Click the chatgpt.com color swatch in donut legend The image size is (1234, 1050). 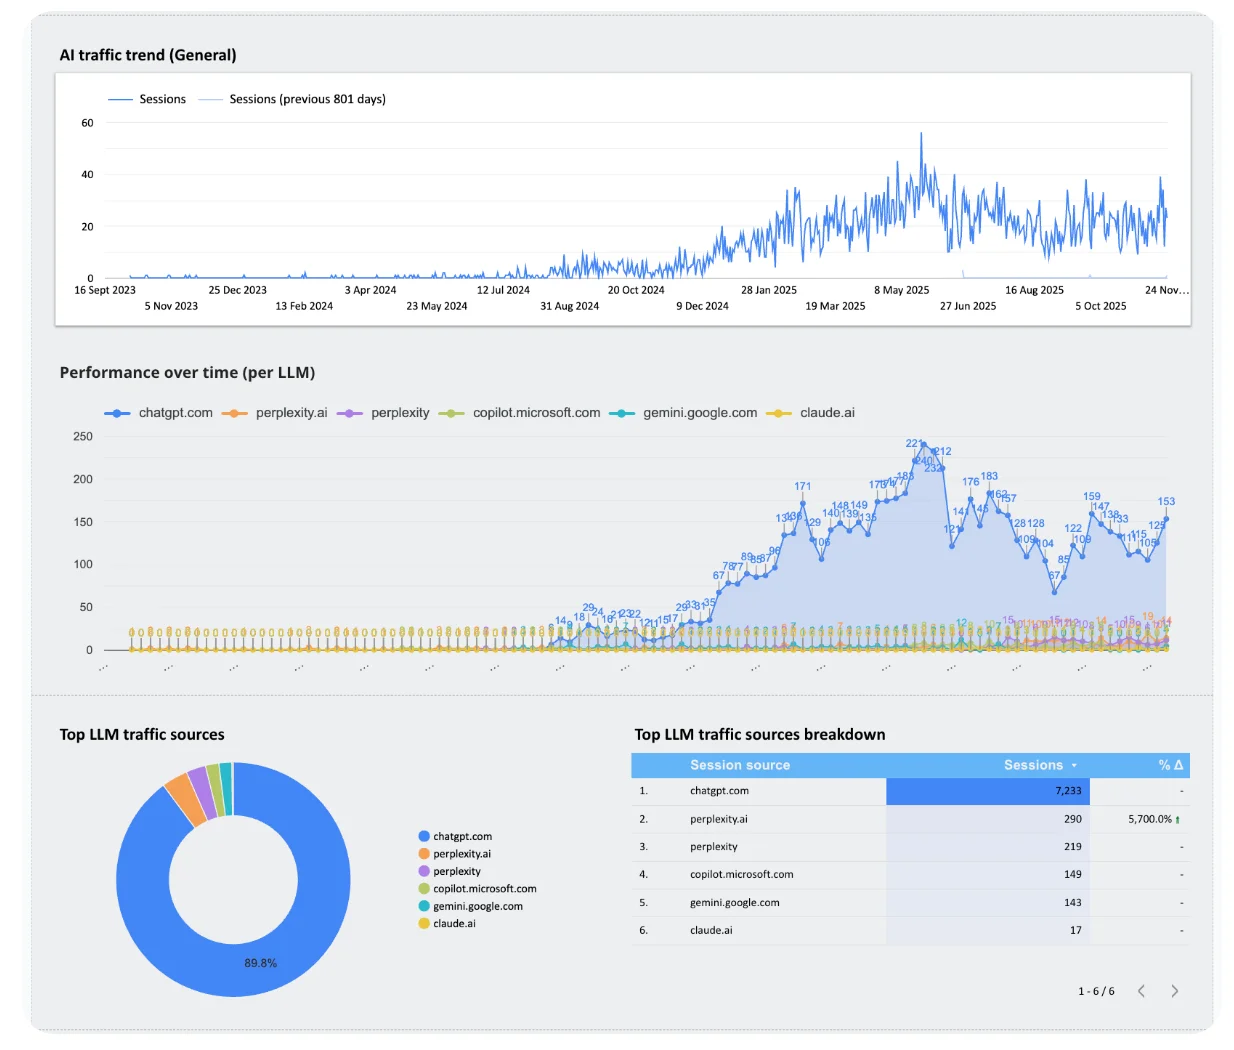(424, 836)
